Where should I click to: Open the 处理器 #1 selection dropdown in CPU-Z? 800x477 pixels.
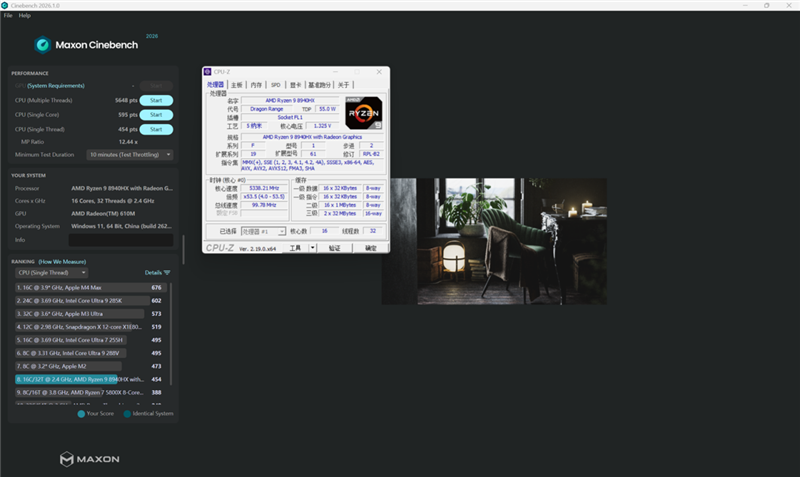coord(263,232)
